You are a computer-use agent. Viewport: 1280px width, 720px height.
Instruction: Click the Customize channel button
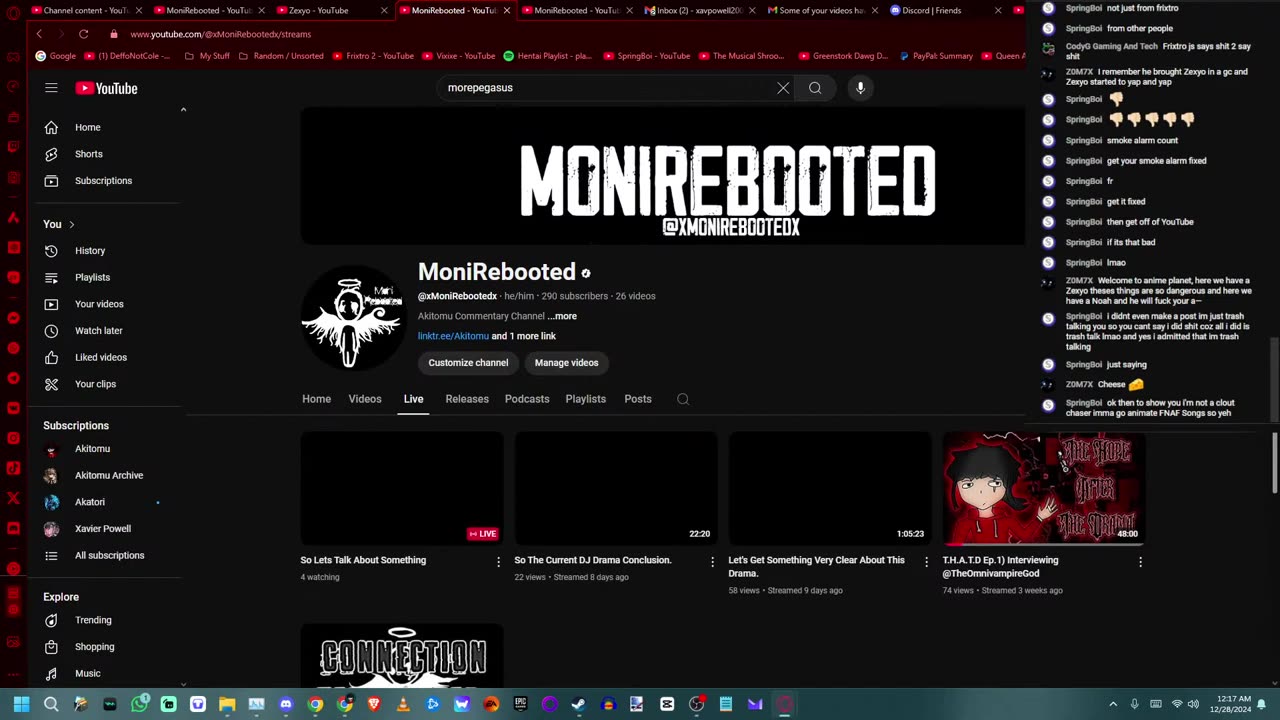coord(468,363)
